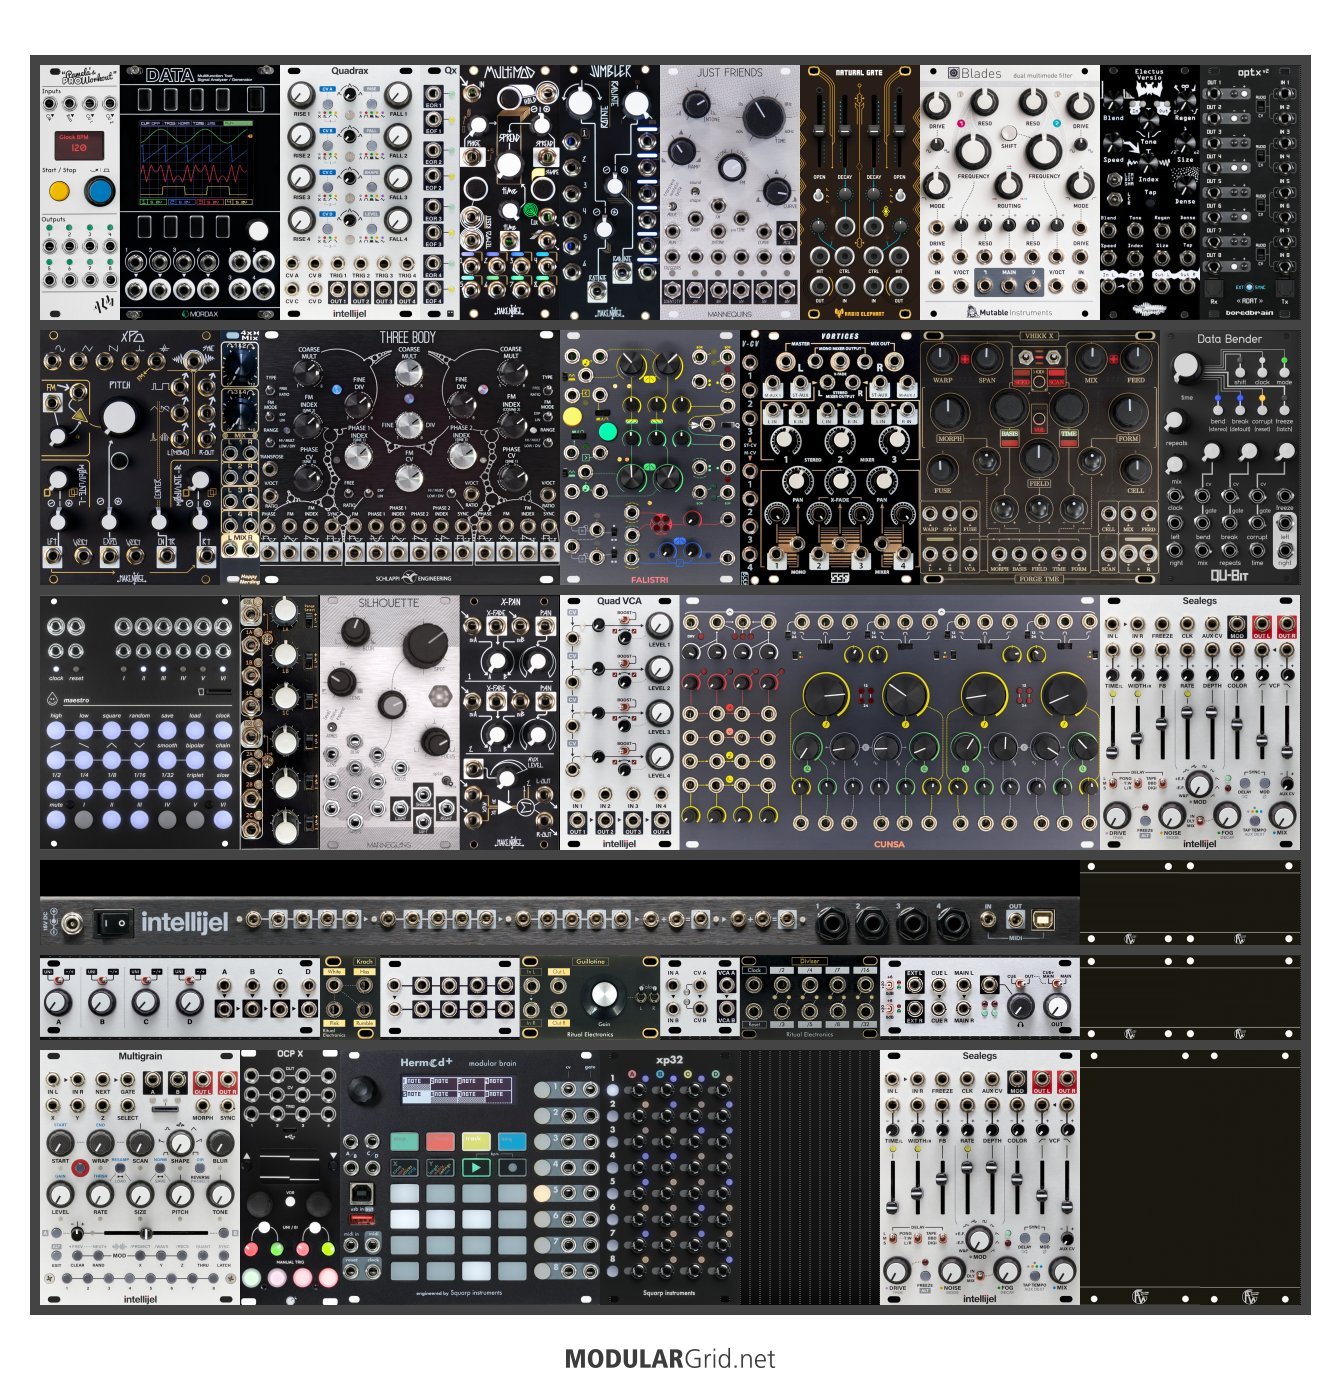Click Pamela's yellow Start/Stop button
Viewport: 1341px width, 1380px height.
click(59, 191)
